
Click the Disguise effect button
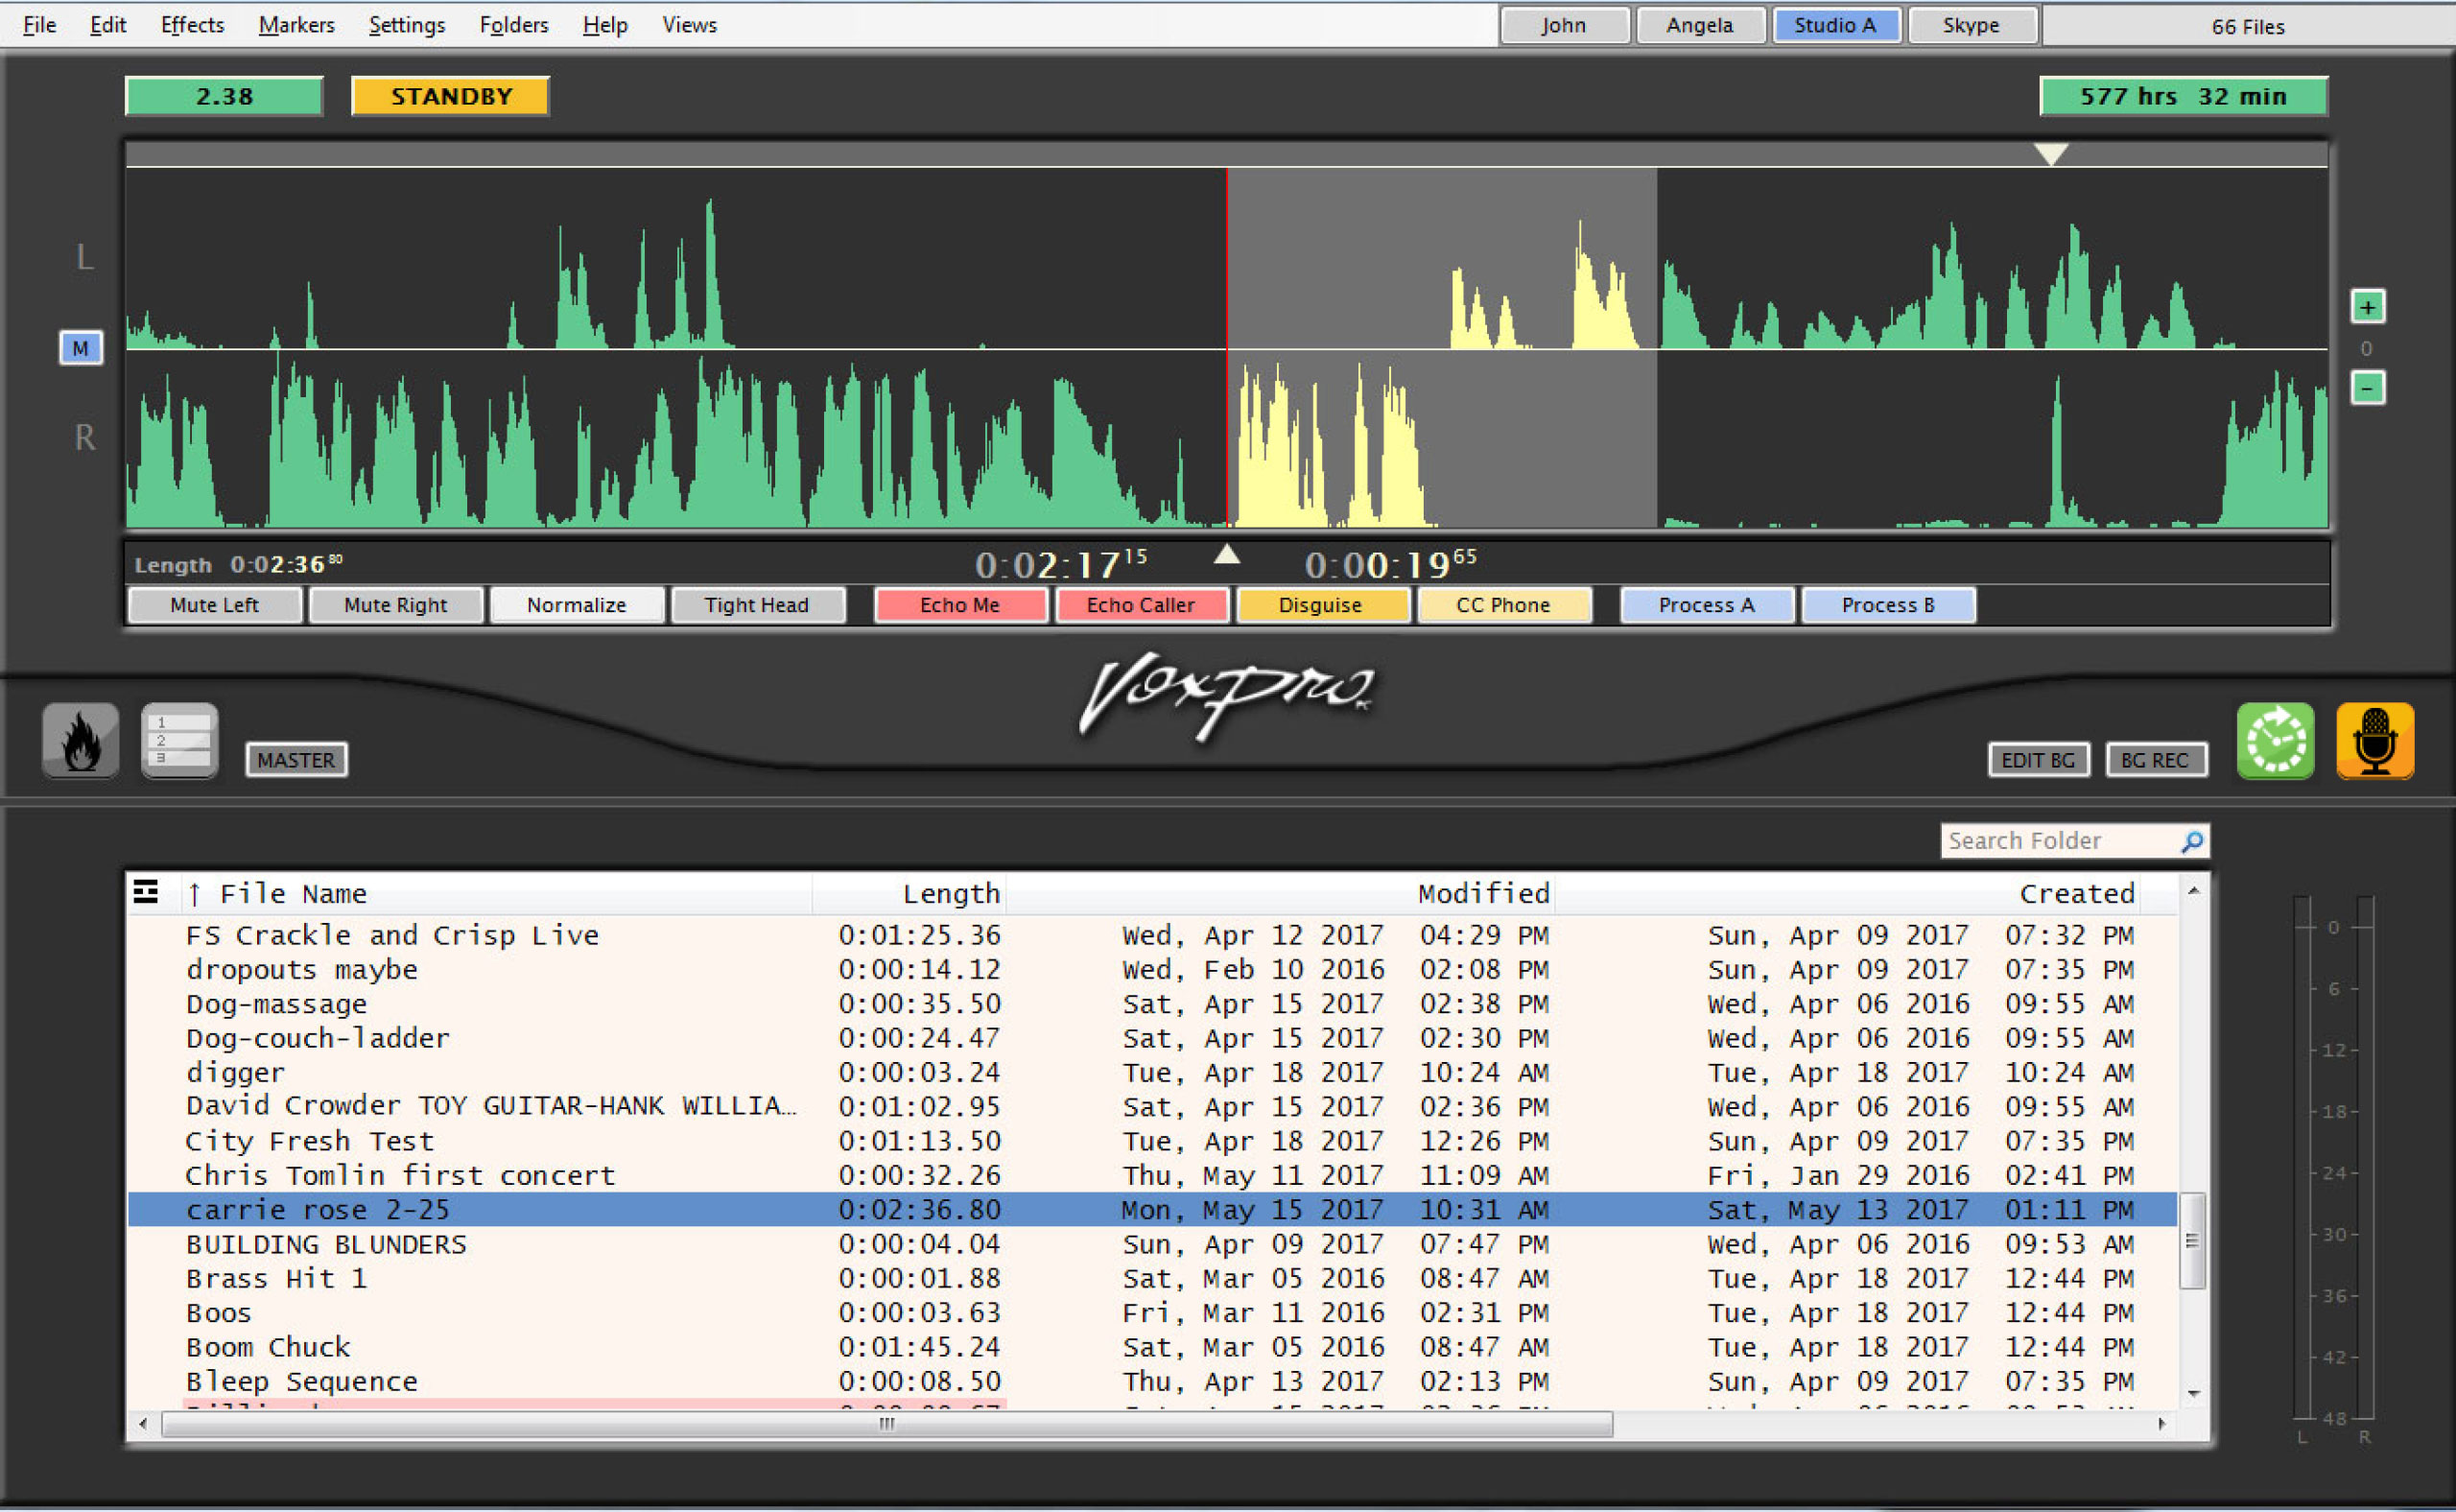1321,605
